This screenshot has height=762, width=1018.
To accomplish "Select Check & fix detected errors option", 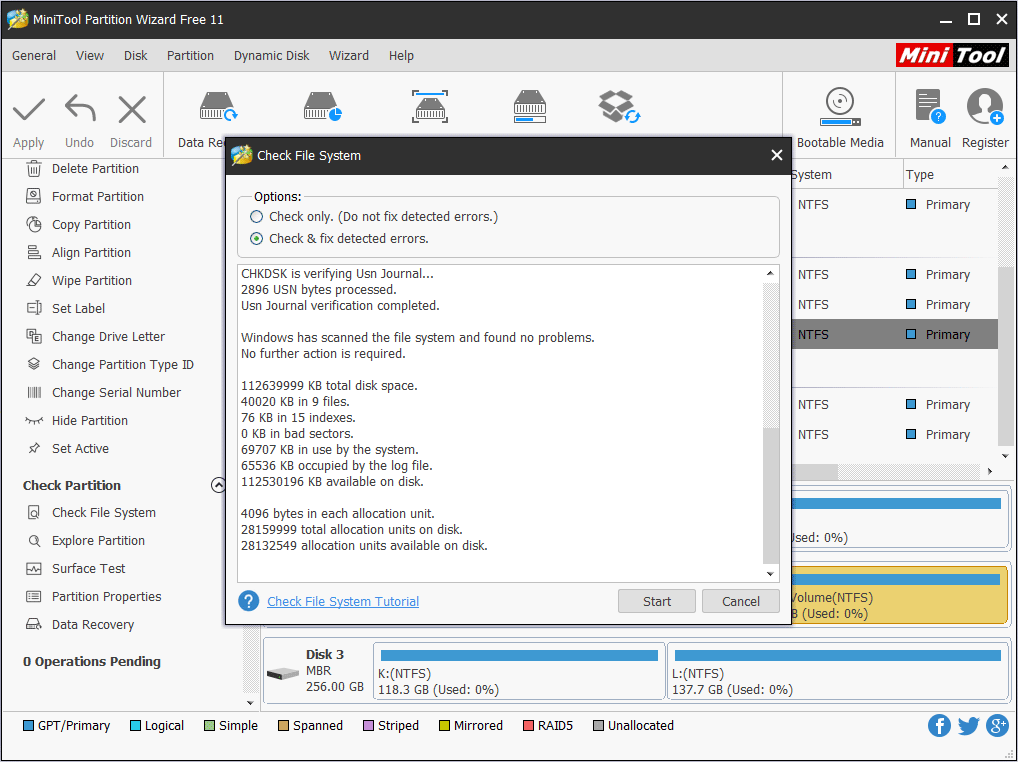I will pos(256,239).
